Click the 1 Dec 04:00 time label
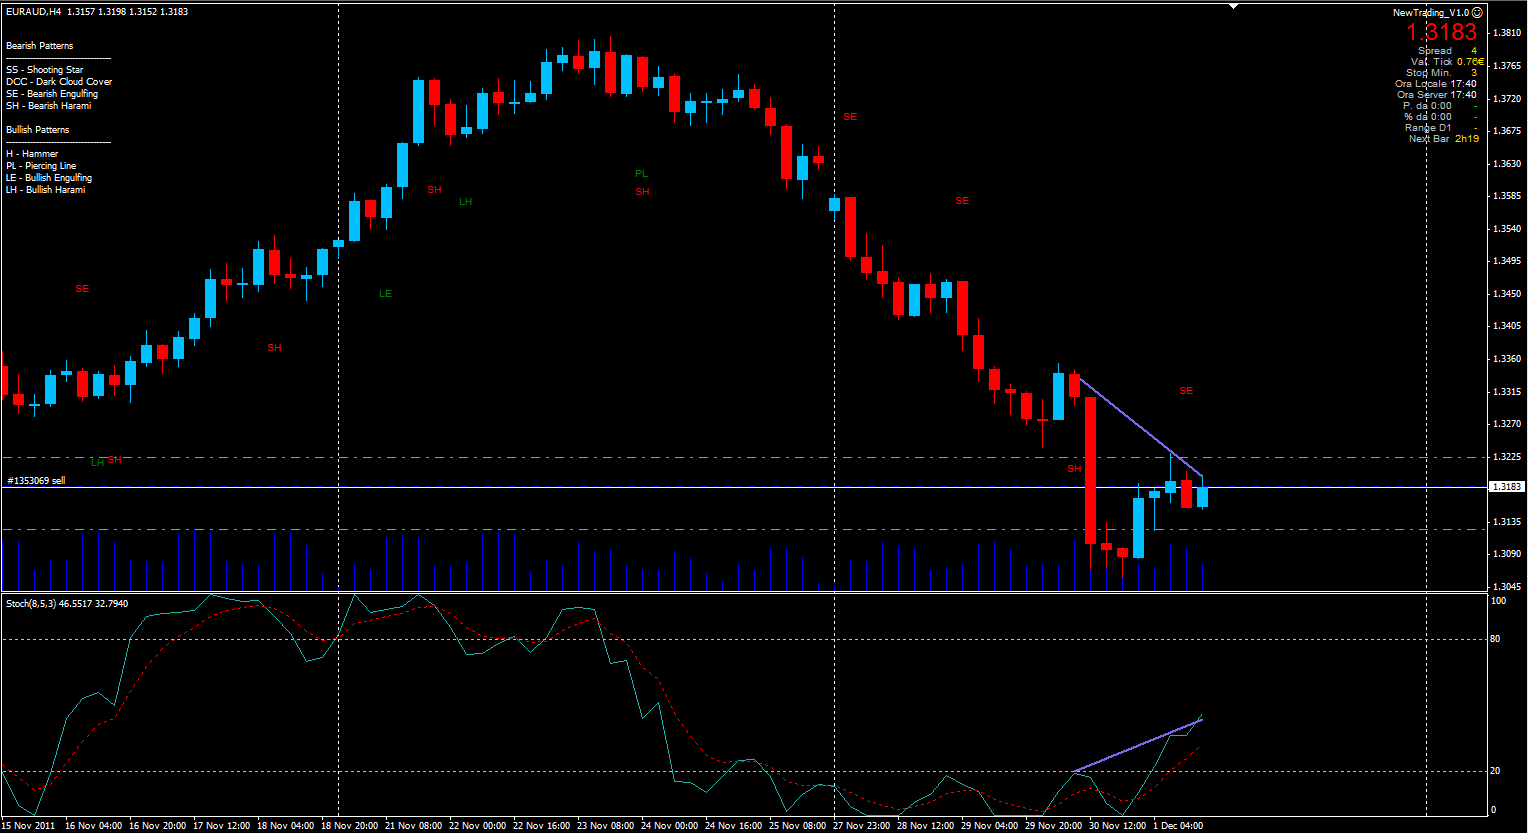Screen dimensions: 1528x833 1179,826
